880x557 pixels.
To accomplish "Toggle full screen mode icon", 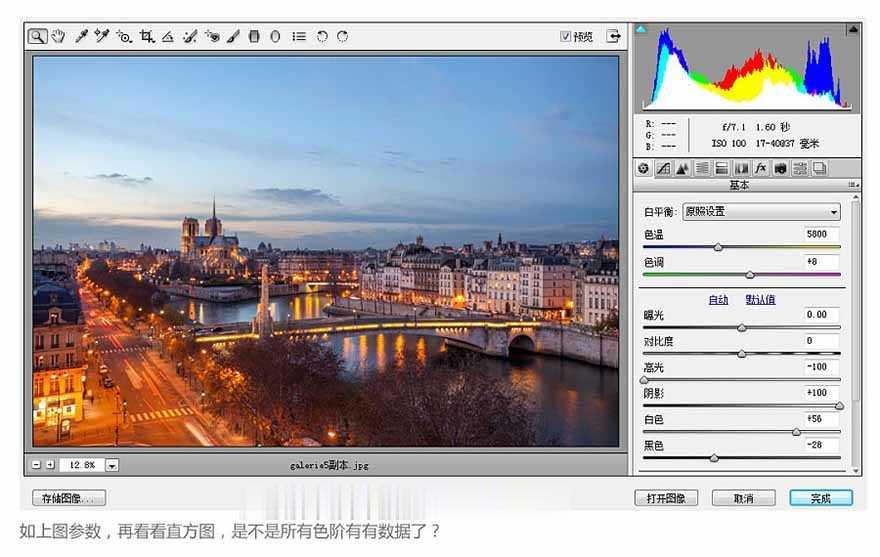I will pyautogui.click(x=613, y=36).
